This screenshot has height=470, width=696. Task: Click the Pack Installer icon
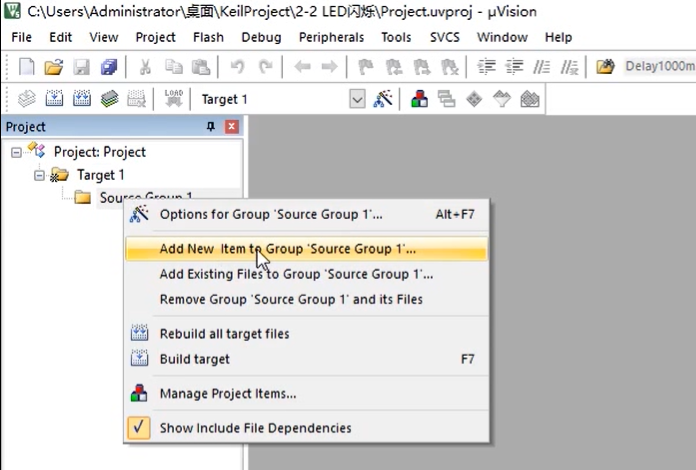pyautogui.click(x=530, y=99)
